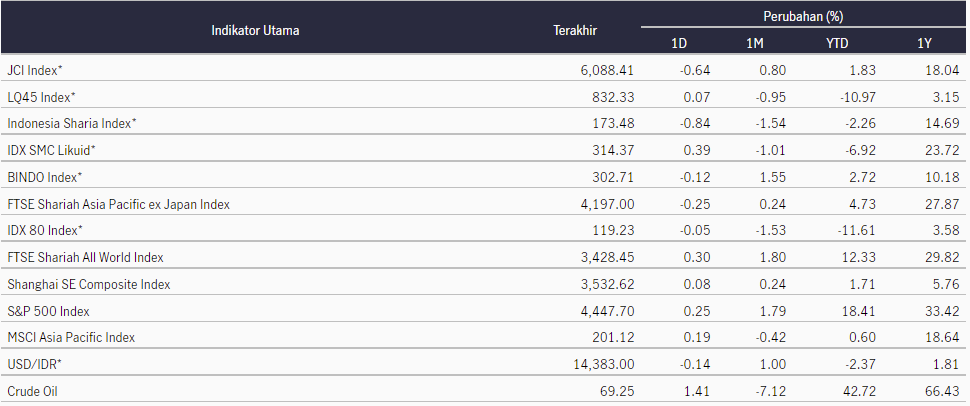
Task: Select the MSCI Asia Pacific Index label
Action: (x=71, y=338)
